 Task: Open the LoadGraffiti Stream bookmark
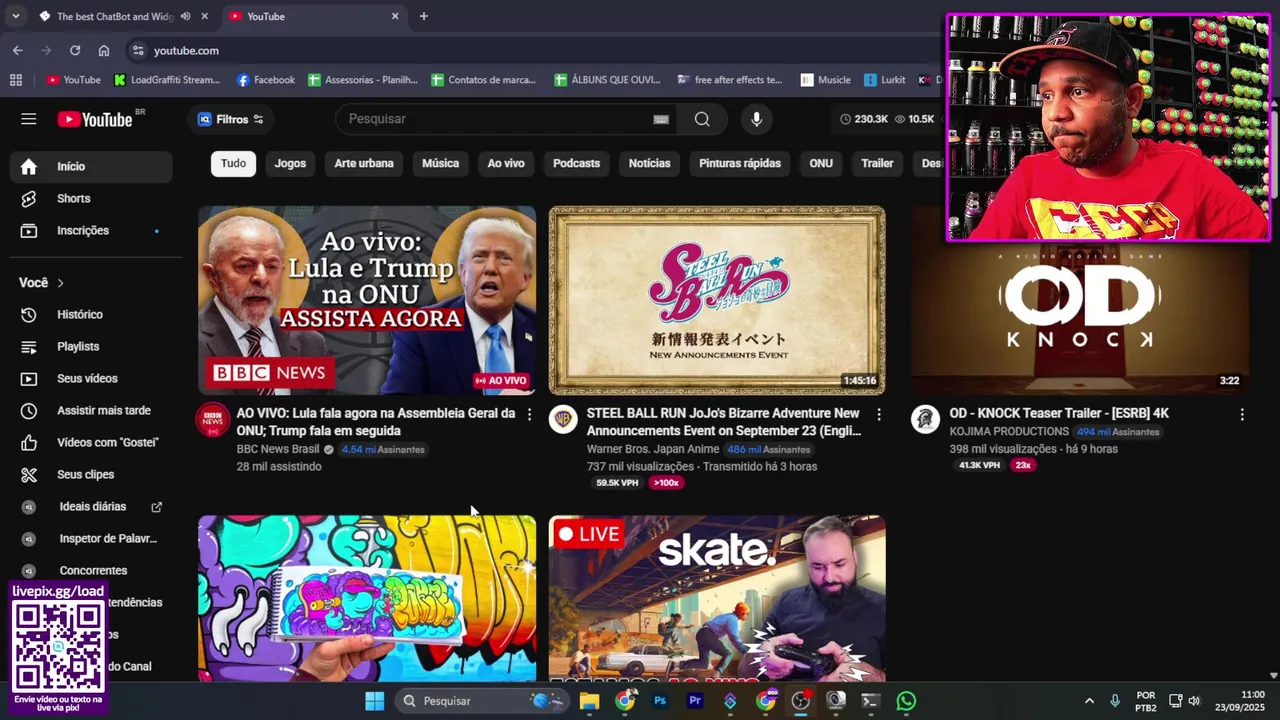[x=166, y=80]
